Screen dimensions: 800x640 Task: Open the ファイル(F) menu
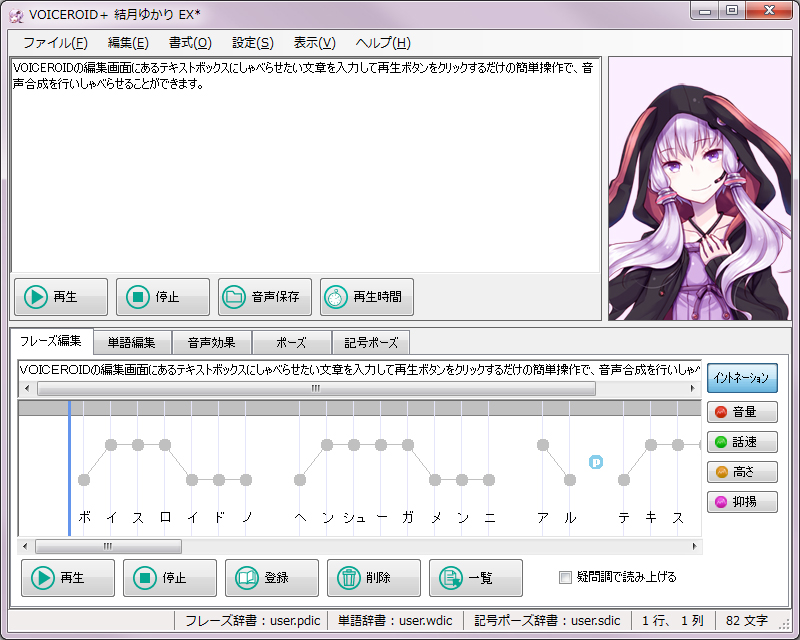56,43
